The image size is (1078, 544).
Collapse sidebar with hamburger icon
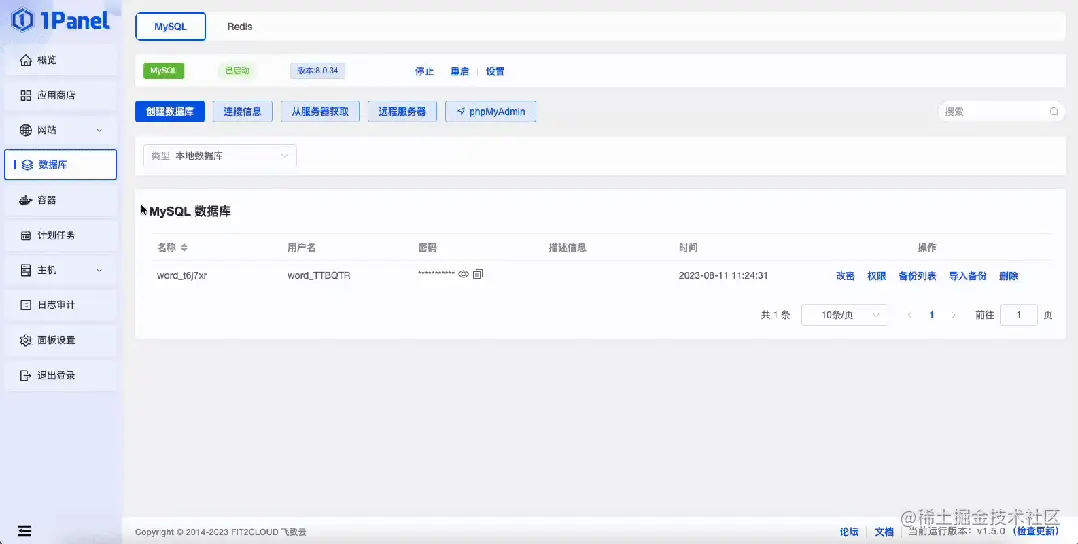pyautogui.click(x=25, y=531)
